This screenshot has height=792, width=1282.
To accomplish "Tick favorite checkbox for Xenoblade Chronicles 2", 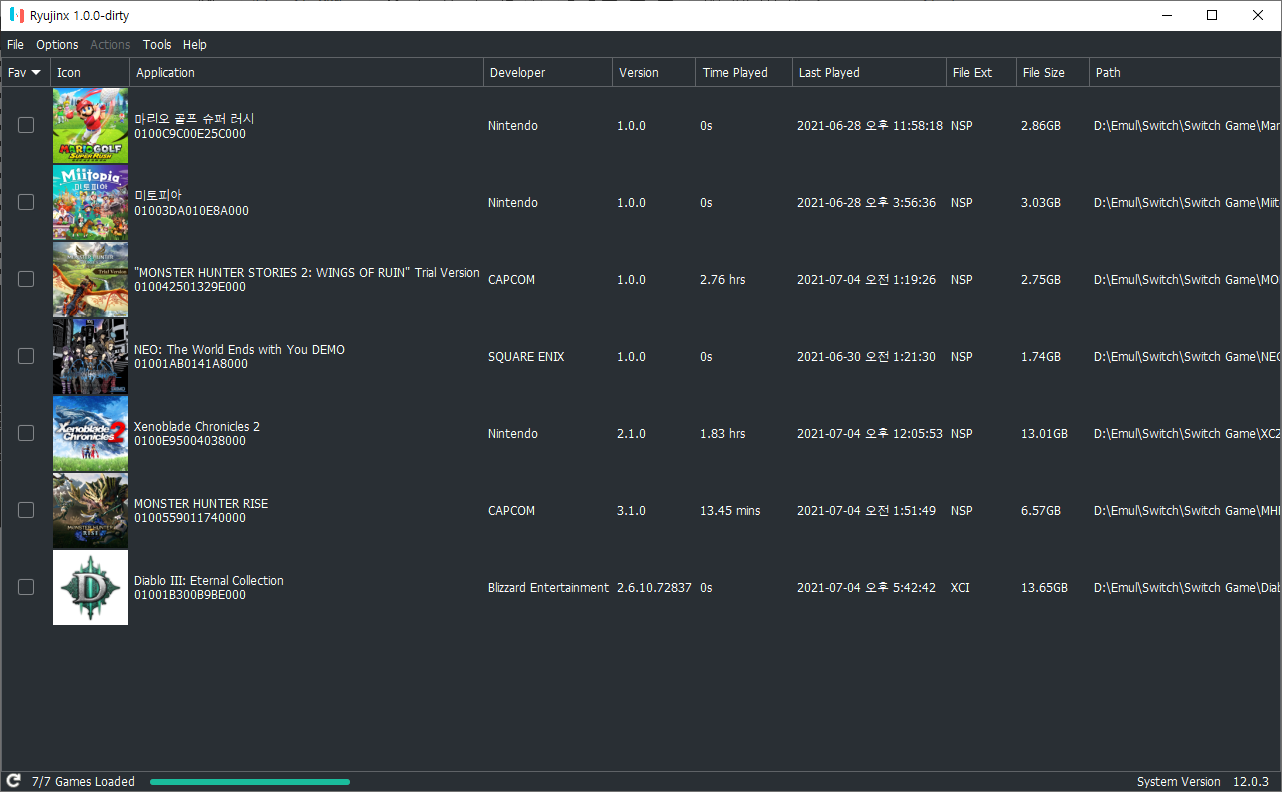I will [26, 433].
